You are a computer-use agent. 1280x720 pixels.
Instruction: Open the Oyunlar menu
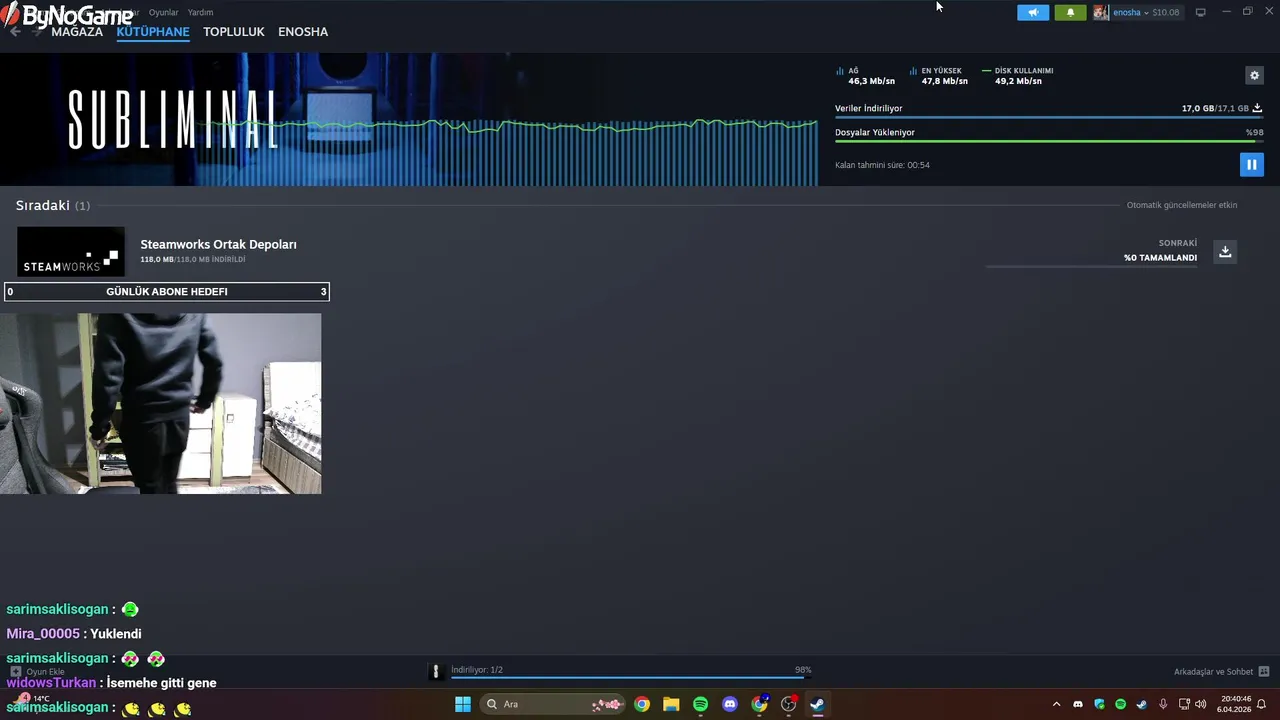coord(163,12)
